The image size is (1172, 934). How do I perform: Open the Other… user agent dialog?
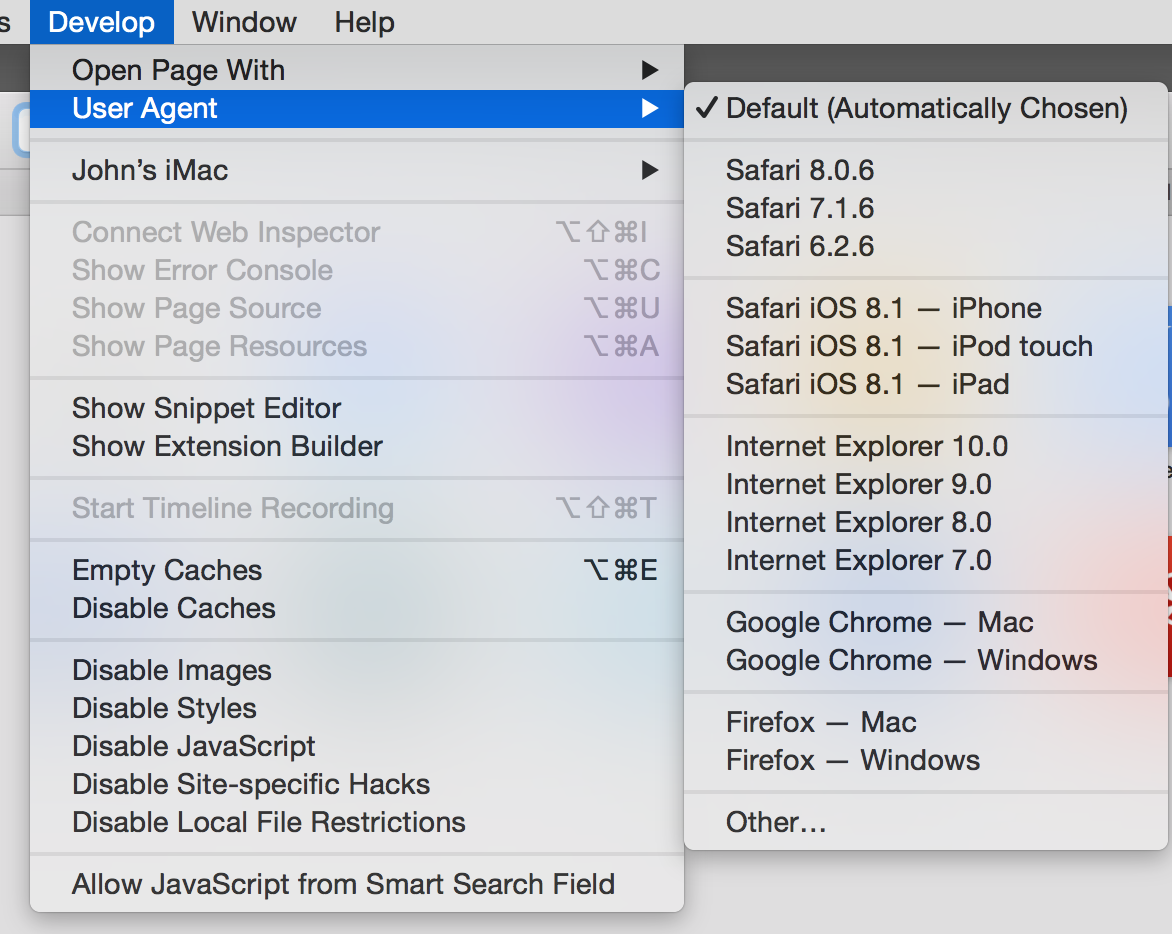(926, 823)
